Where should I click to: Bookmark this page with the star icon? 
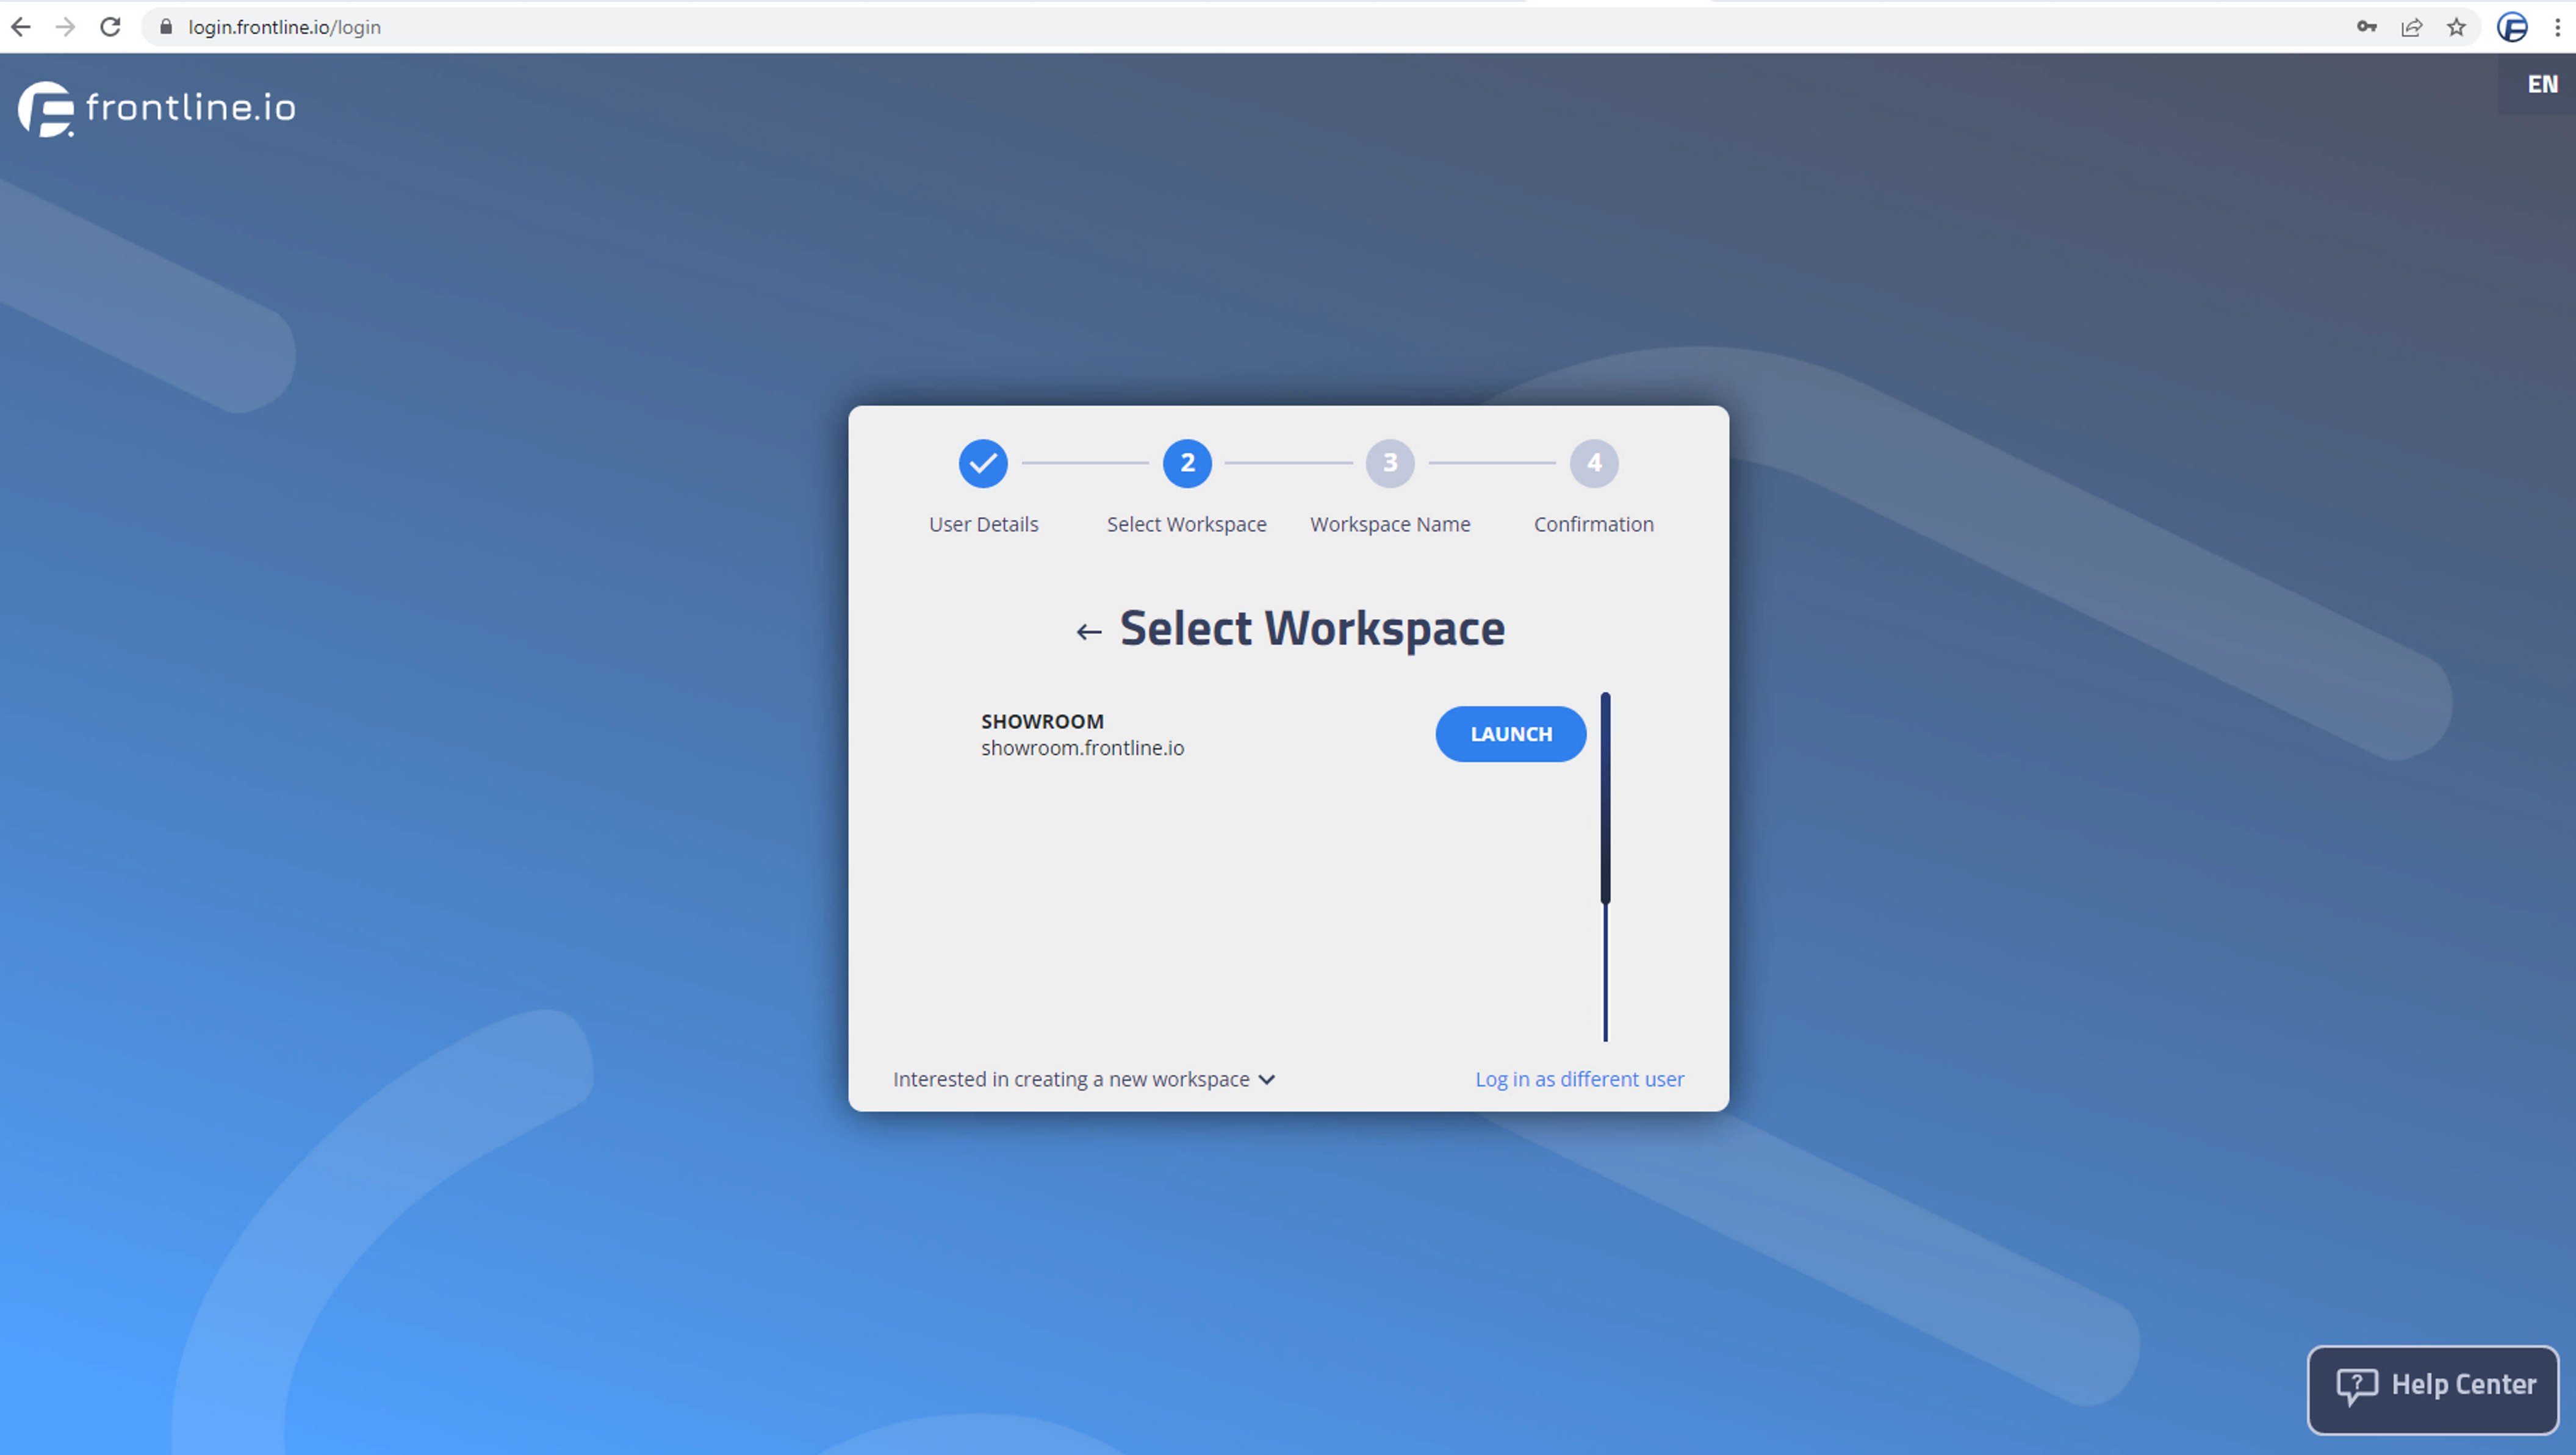[2456, 27]
